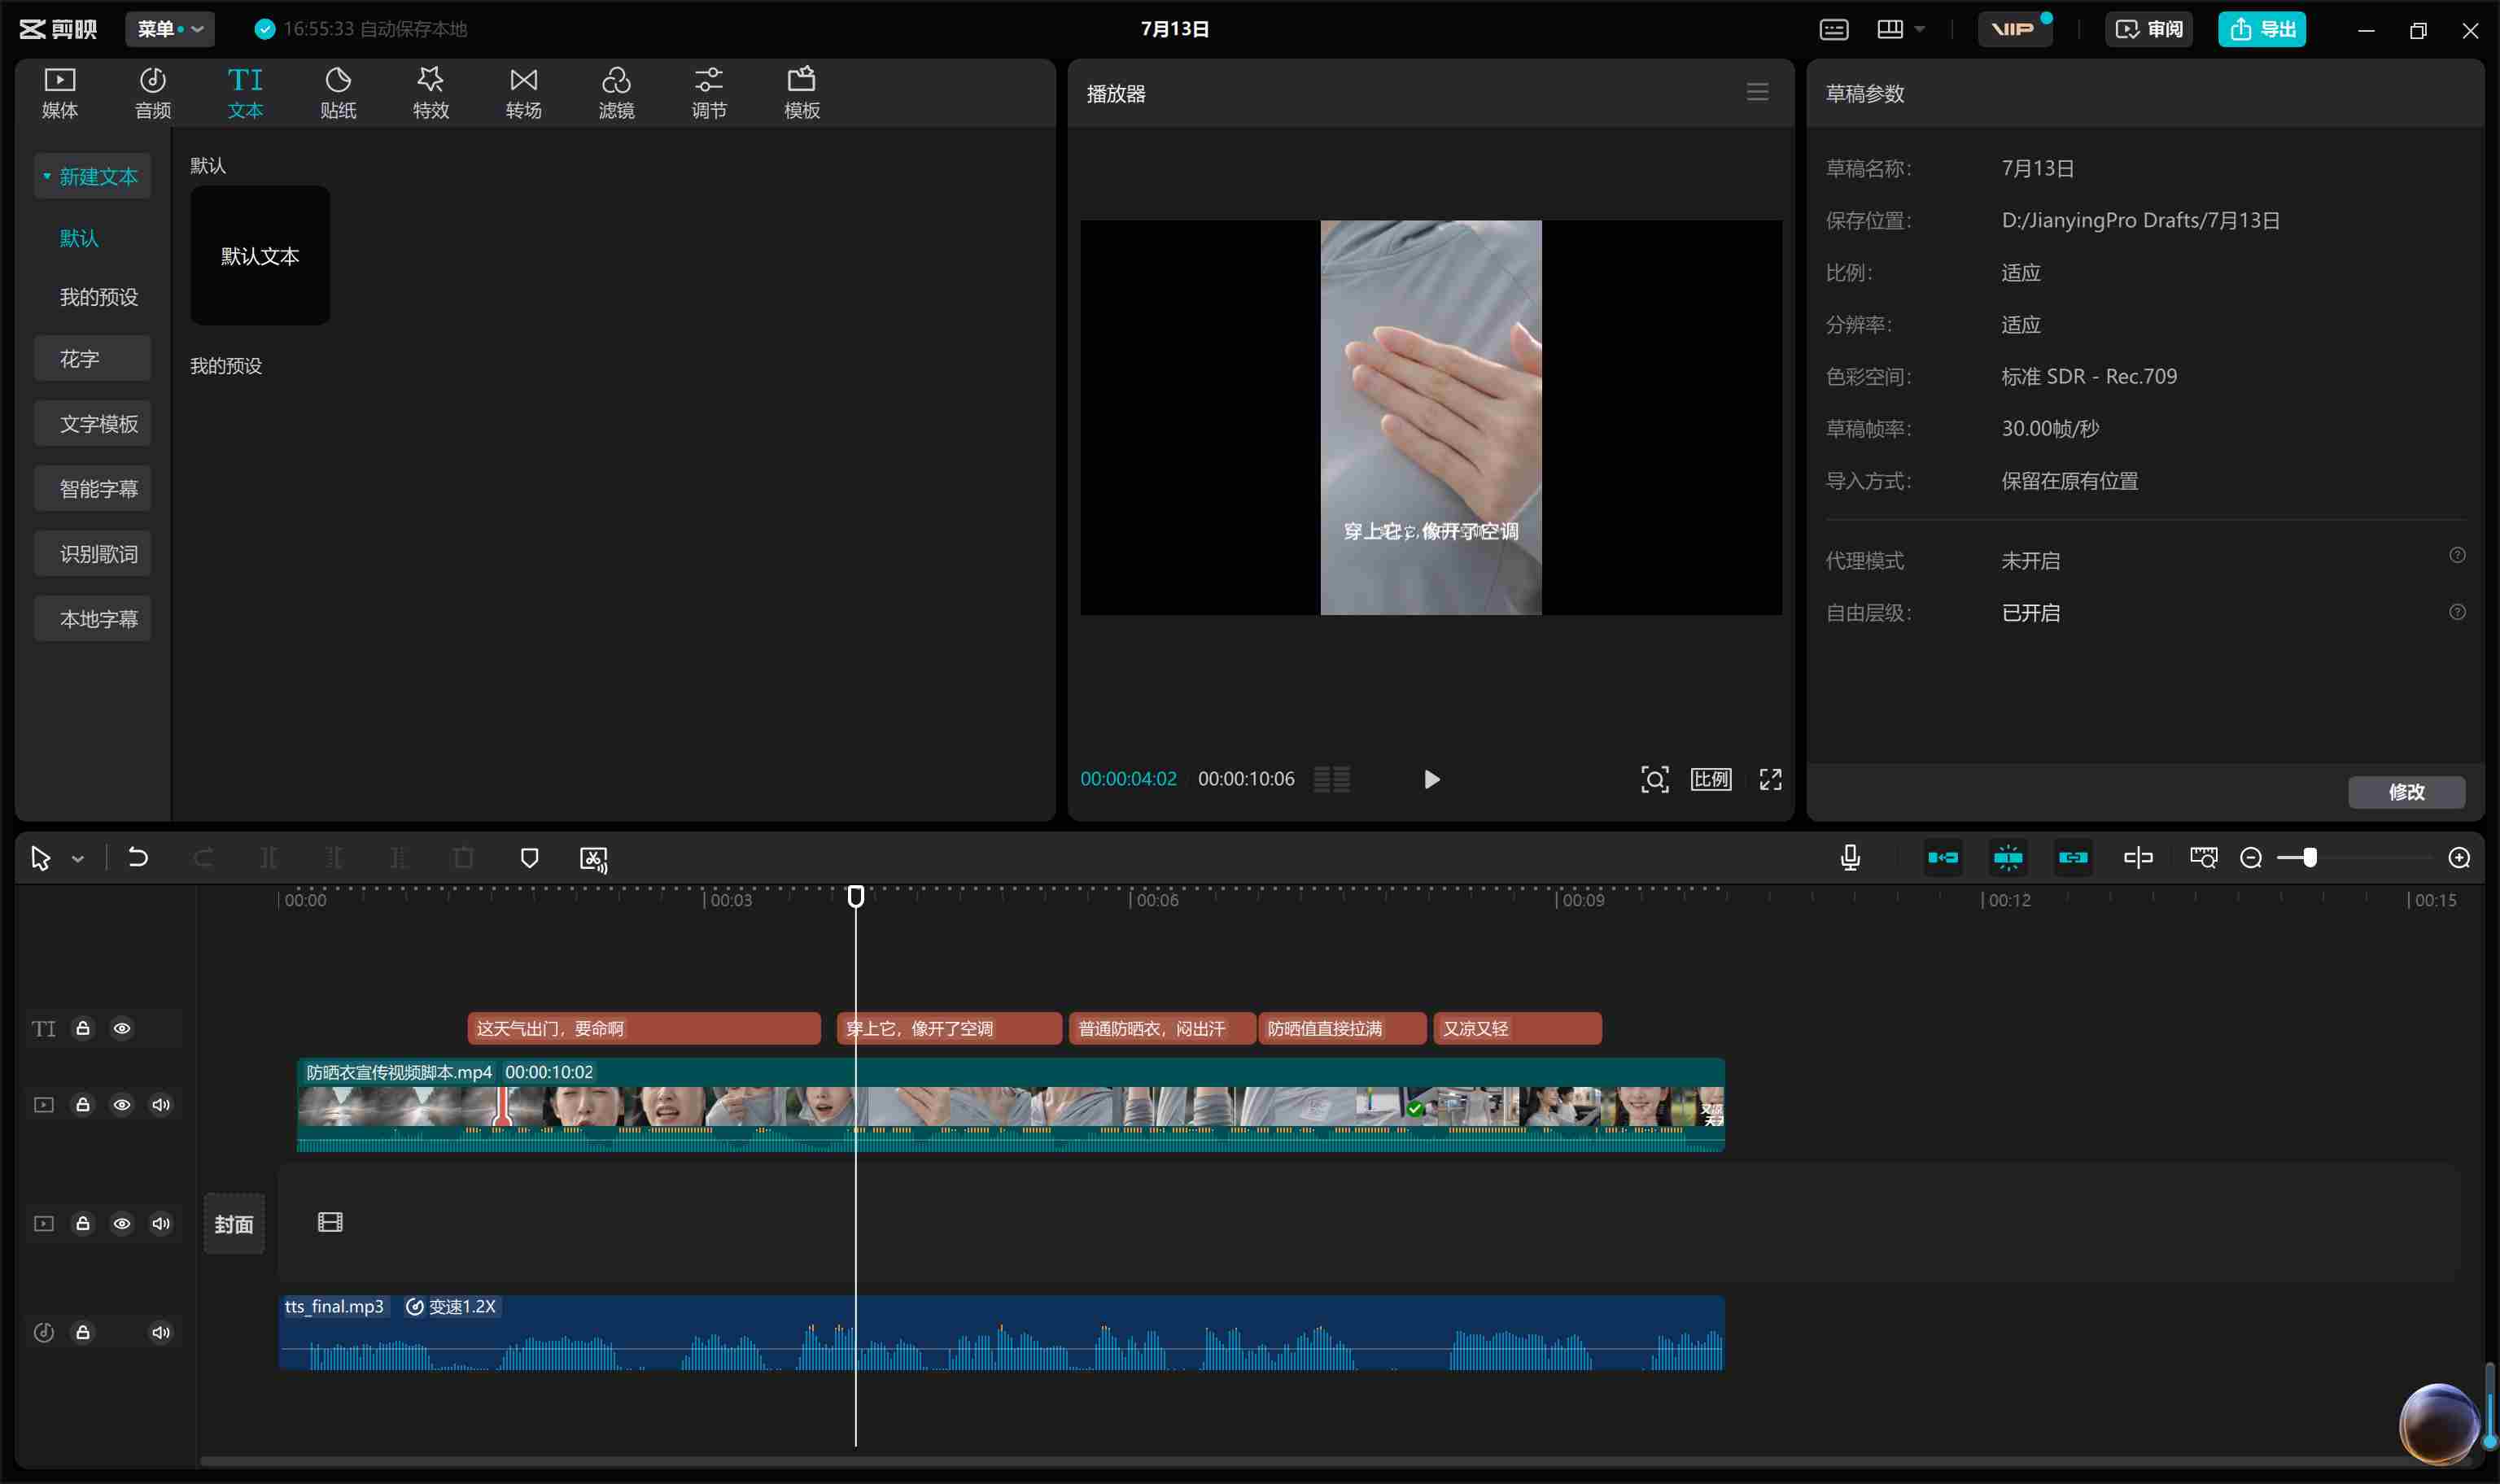Toggle auto snapping on the timeline
Screen dimensions: 2500x1484
[2007, 857]
